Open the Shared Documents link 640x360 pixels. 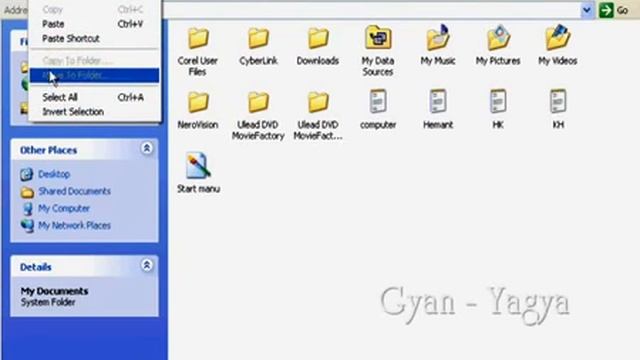tap(74, 191)
